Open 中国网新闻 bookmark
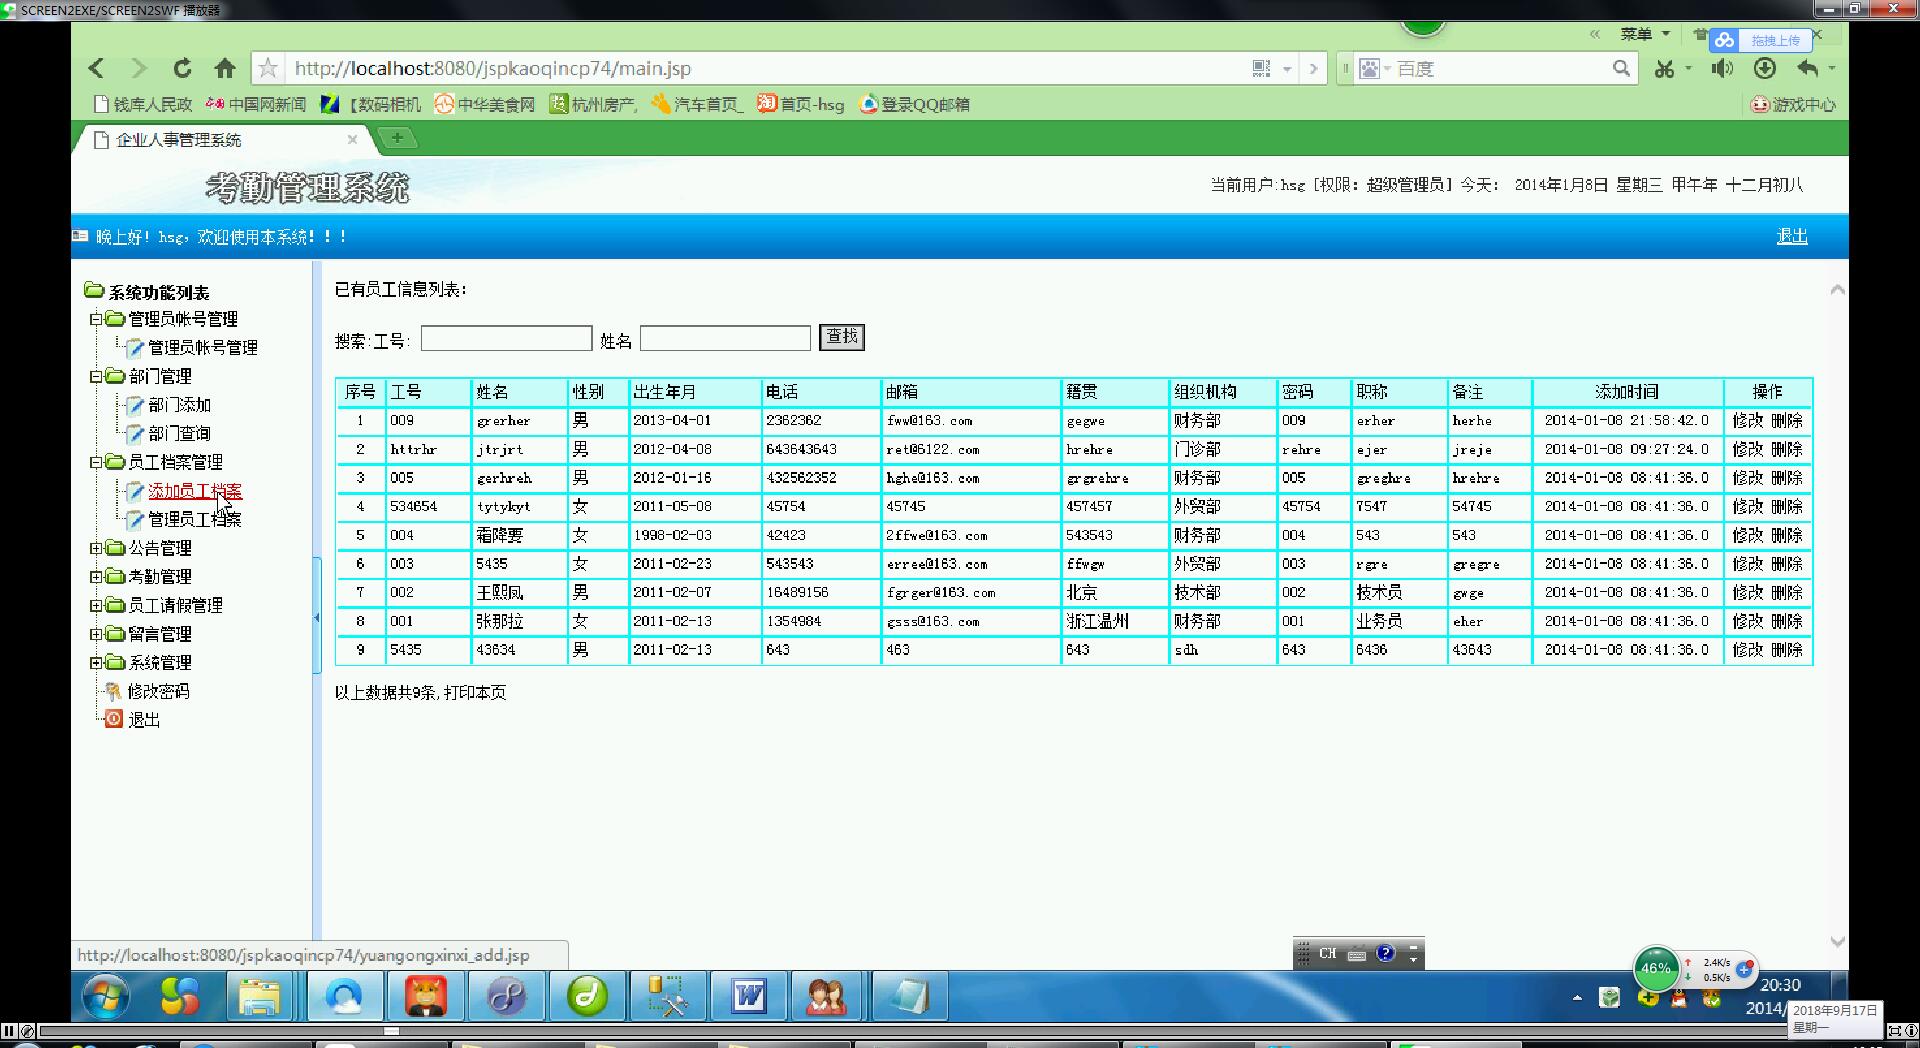Image resolution: width=1920 pixels, height=1048 pixels. [256, 104]
